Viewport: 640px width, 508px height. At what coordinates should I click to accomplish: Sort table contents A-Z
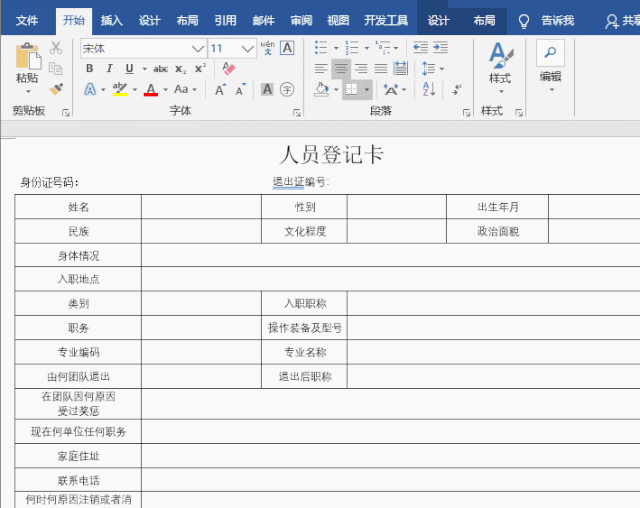point(429,89)
